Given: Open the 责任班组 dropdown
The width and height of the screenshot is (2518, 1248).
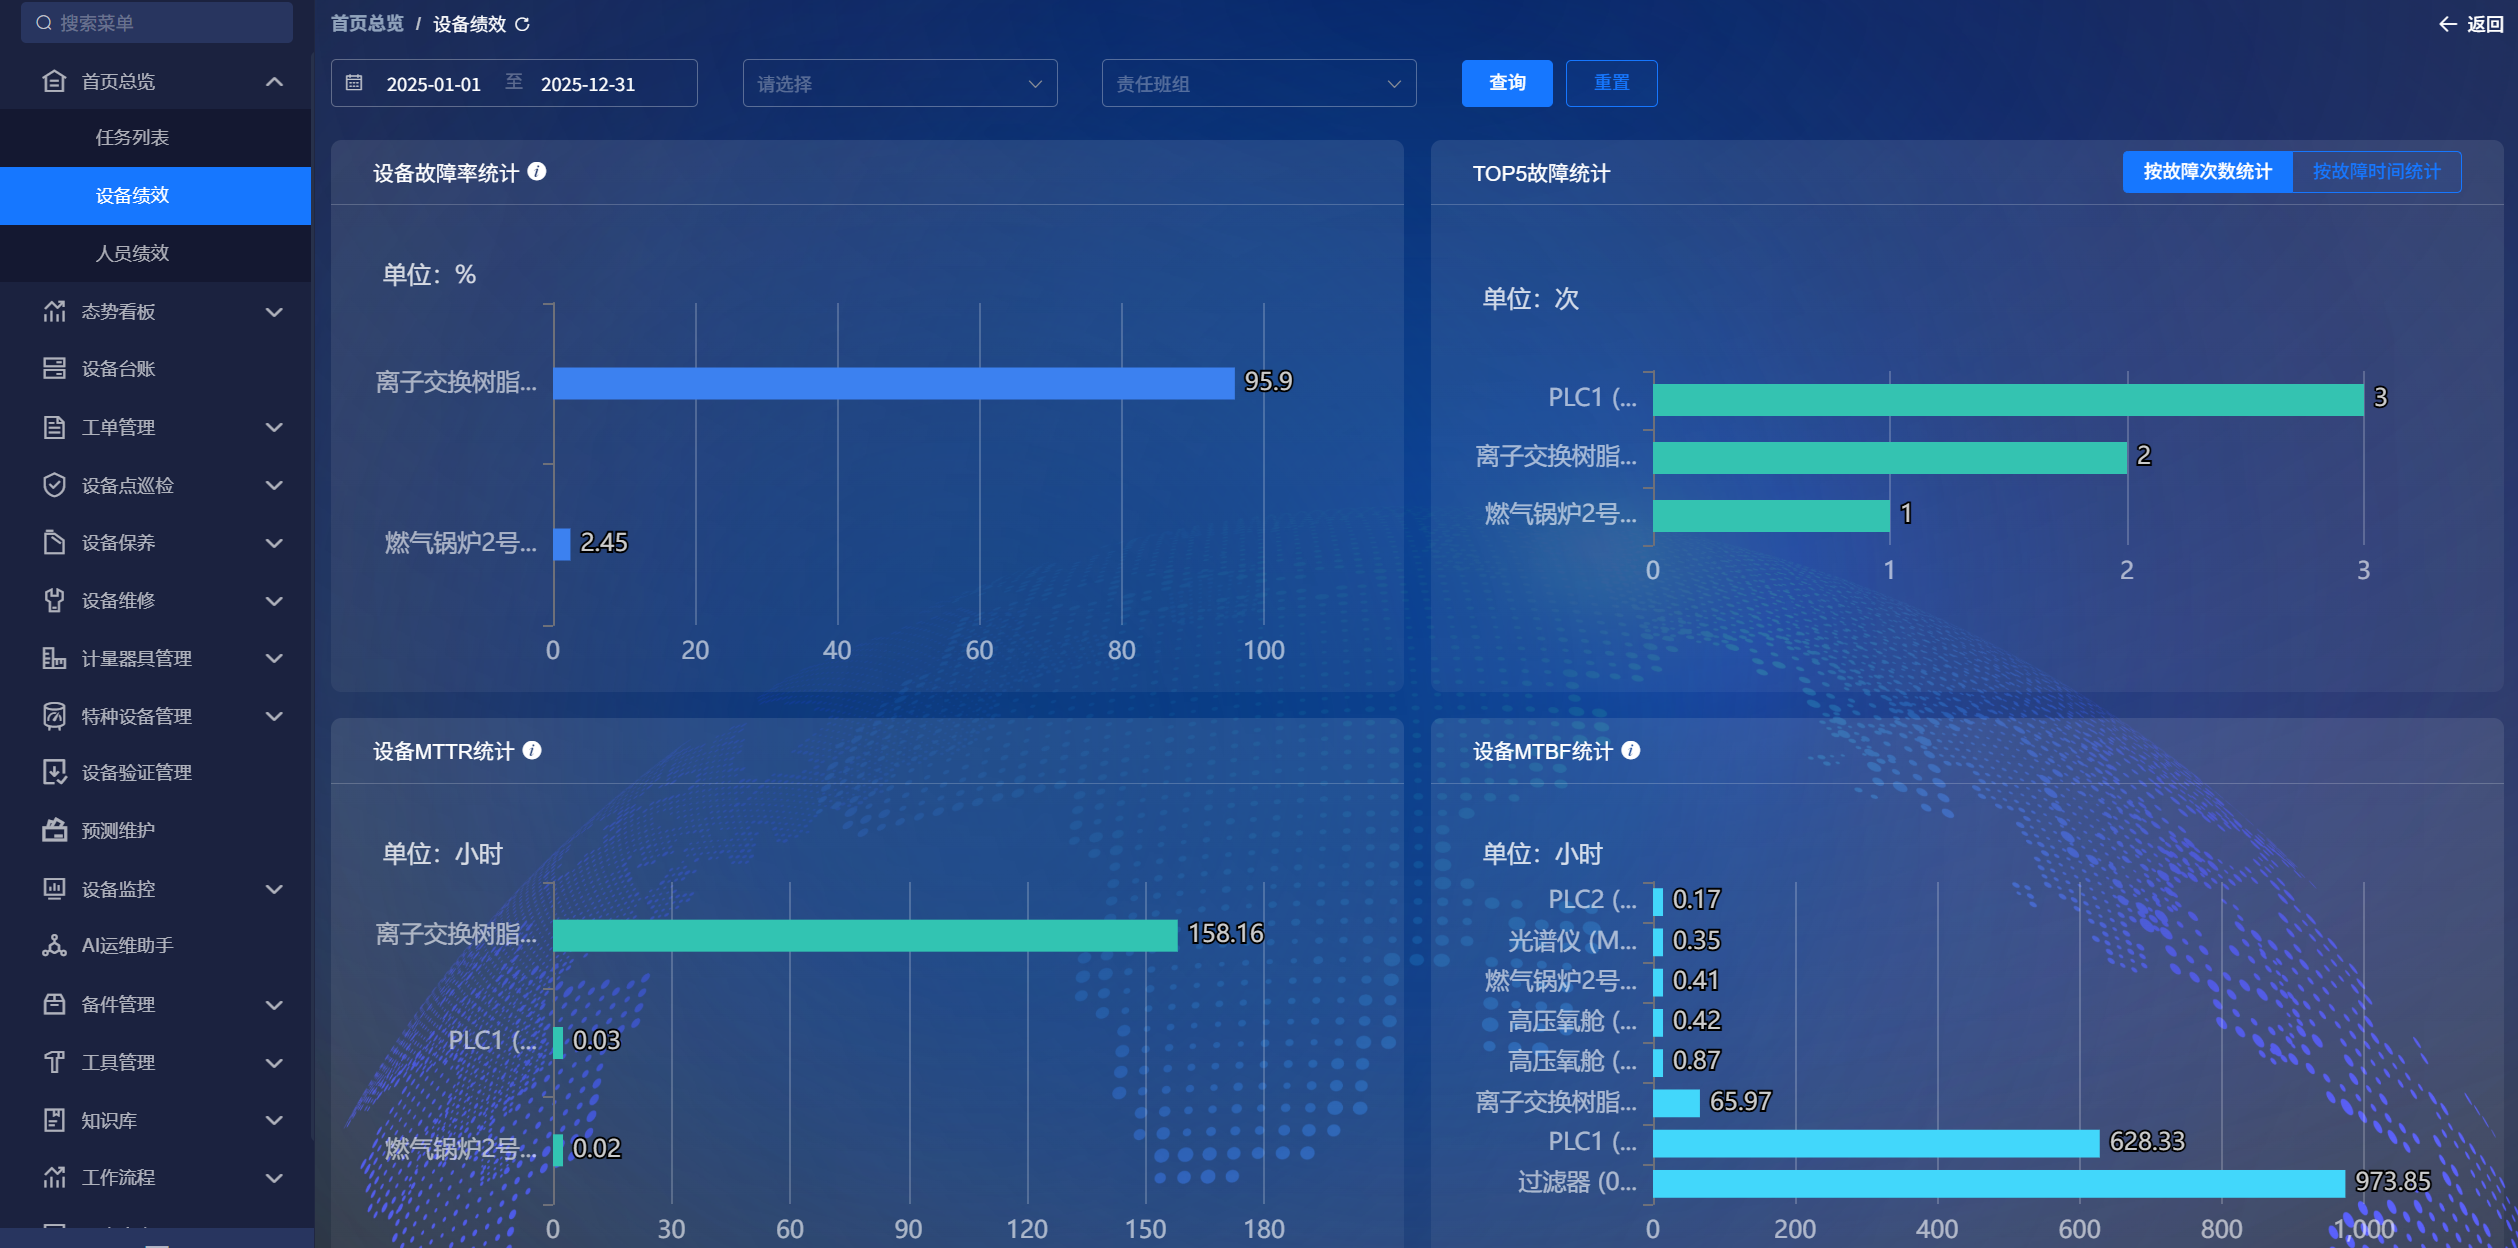Looking at the screenshot, I should 1259,83.
